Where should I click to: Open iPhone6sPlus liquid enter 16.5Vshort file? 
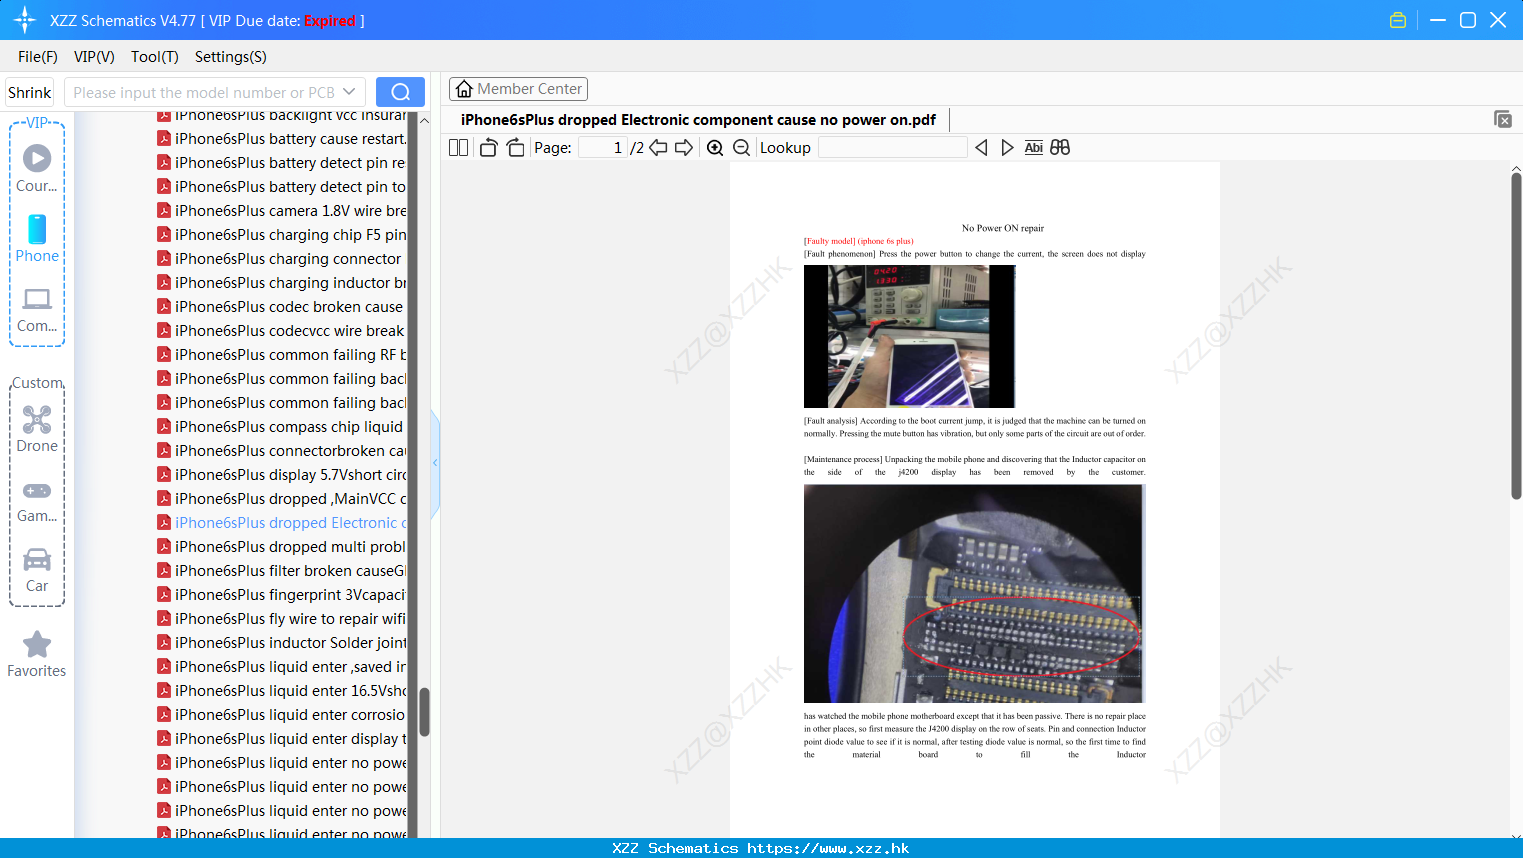(281, 691)
